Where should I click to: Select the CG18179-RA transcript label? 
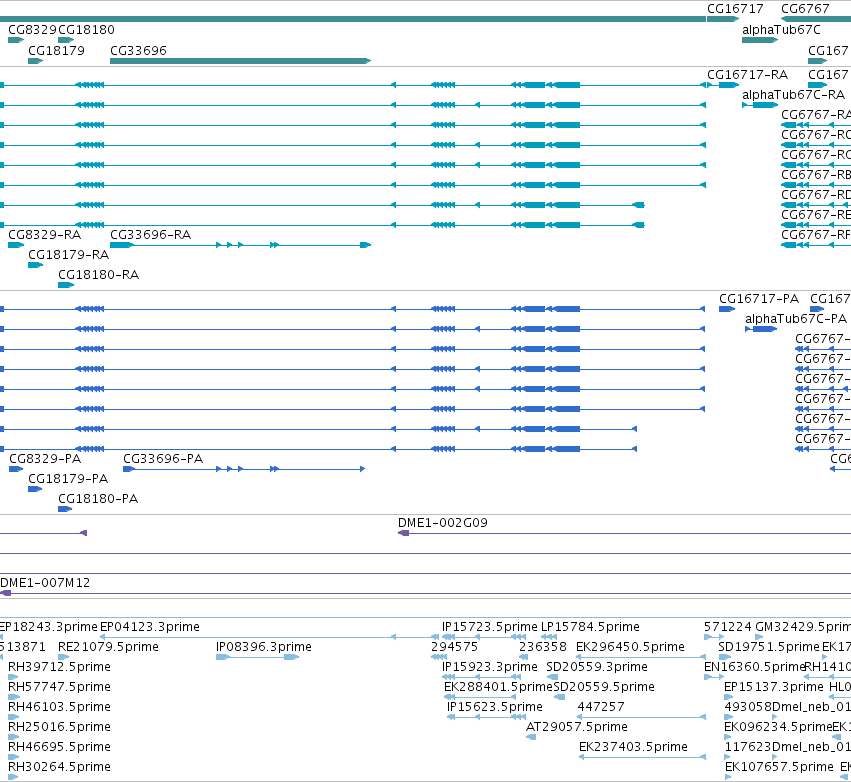68,255
